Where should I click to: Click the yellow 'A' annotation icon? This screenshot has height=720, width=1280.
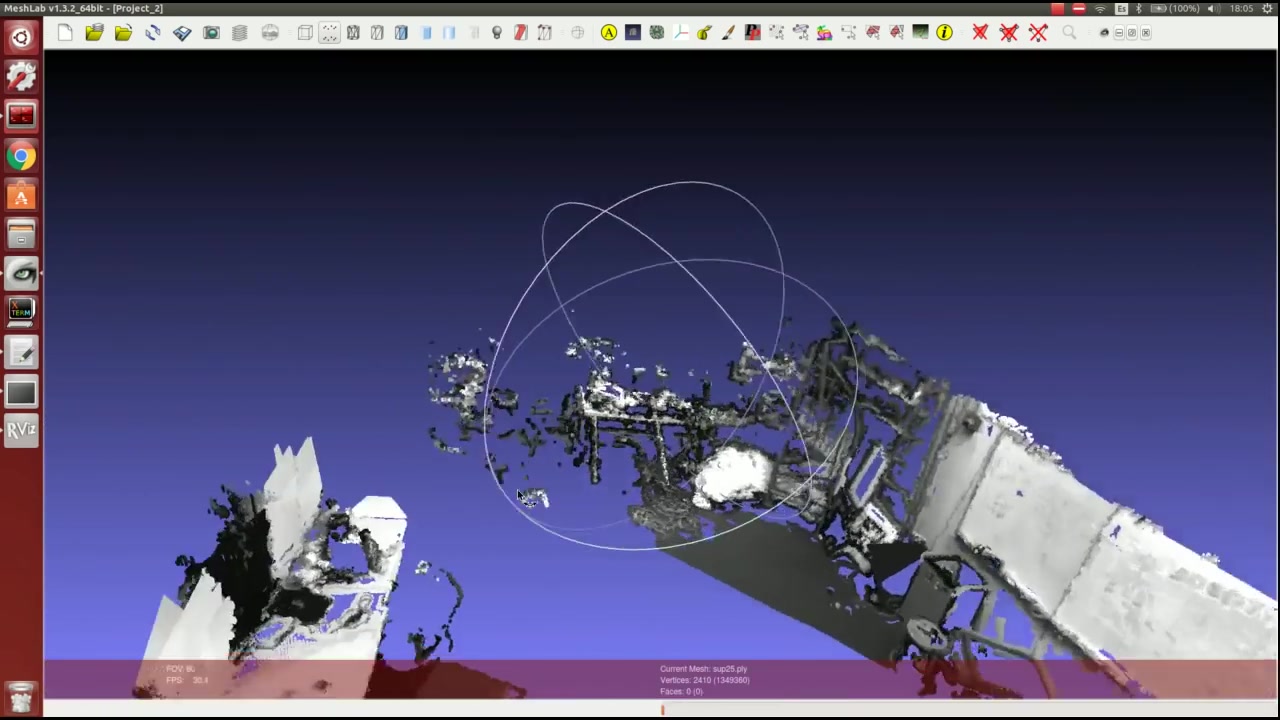(x=608, y=33)
